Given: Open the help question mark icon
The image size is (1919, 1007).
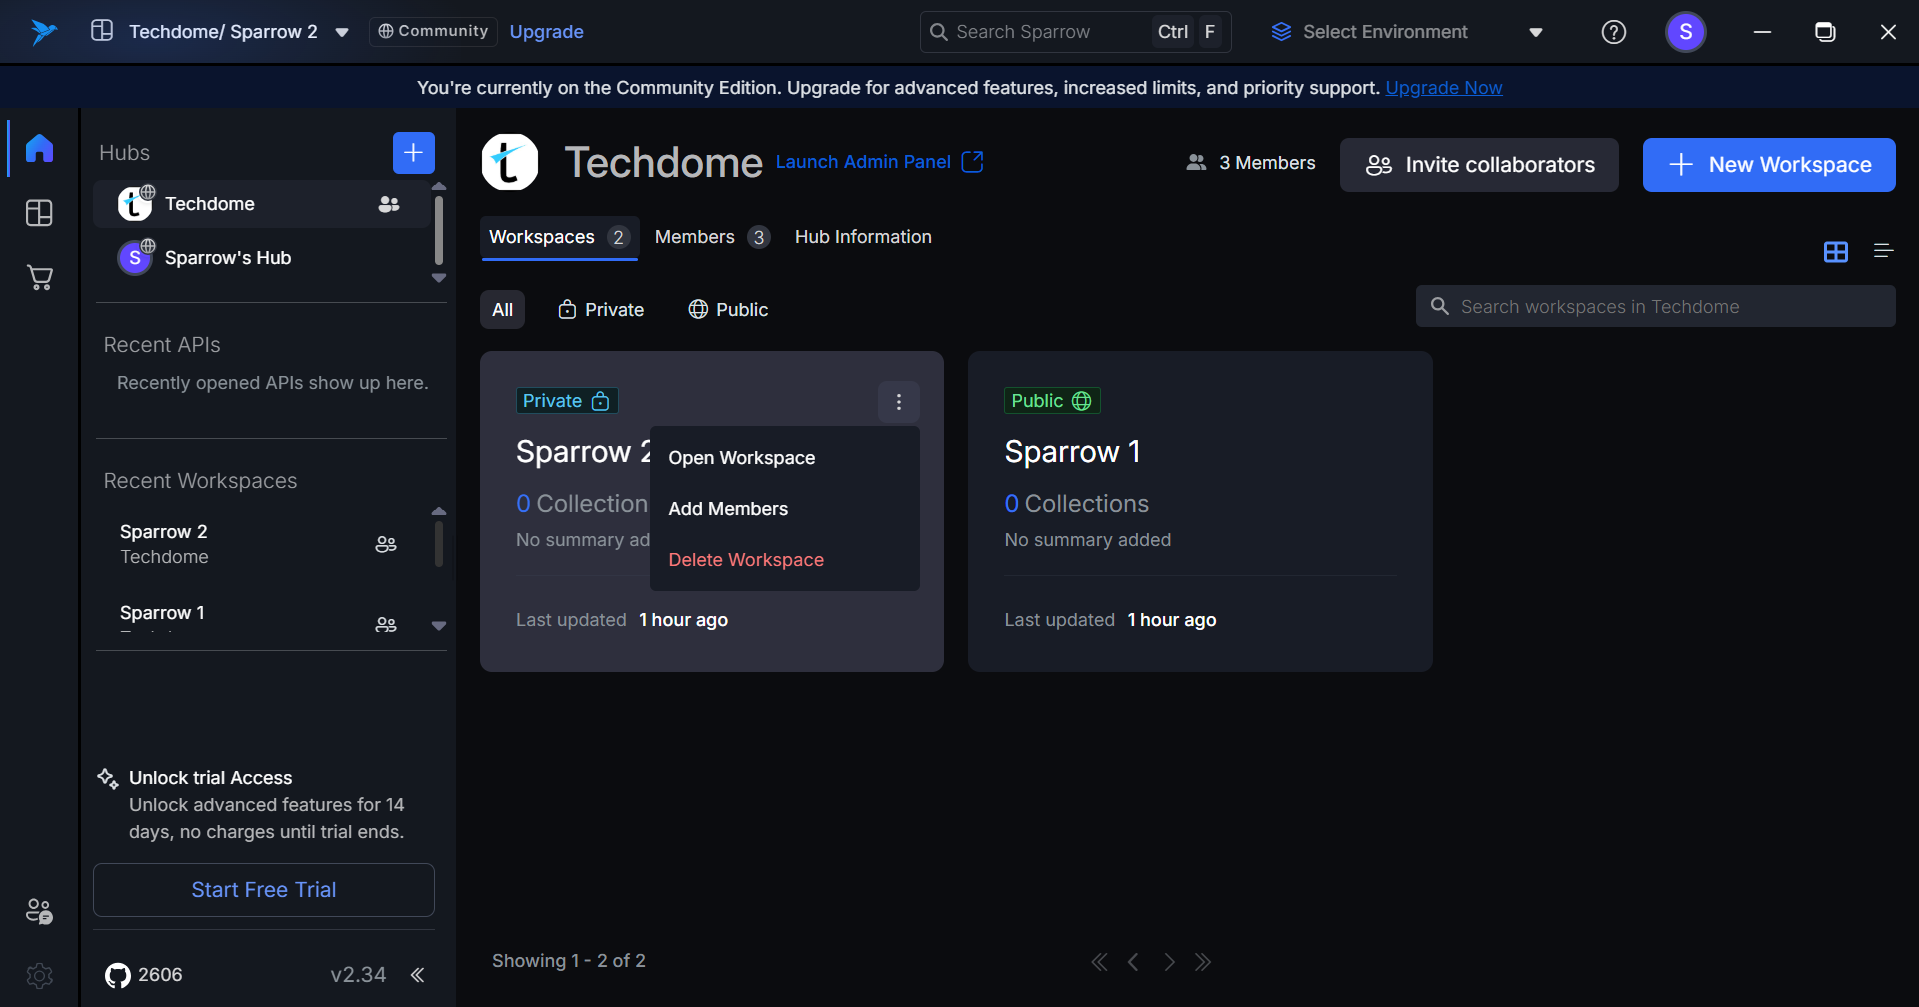Looking at the screenshot, I should click(1613, 32).
